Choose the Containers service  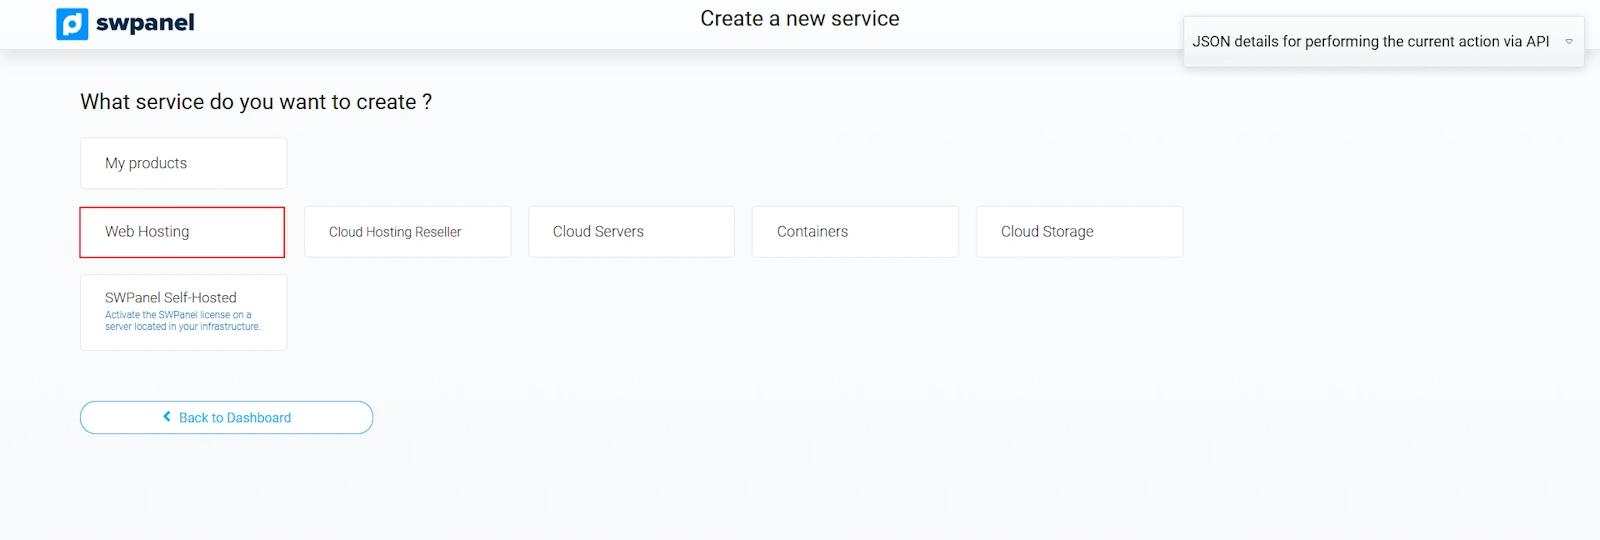click(x=855, y=232)
